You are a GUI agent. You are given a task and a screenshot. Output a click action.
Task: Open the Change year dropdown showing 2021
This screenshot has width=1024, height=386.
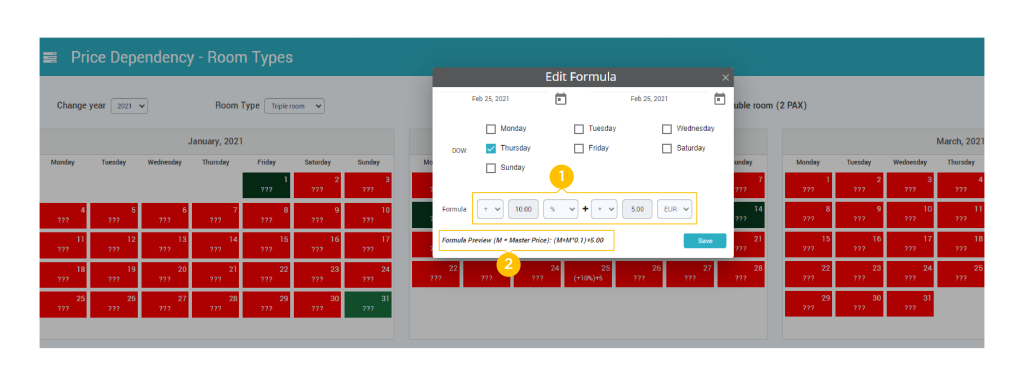click(x=129, y=106)
